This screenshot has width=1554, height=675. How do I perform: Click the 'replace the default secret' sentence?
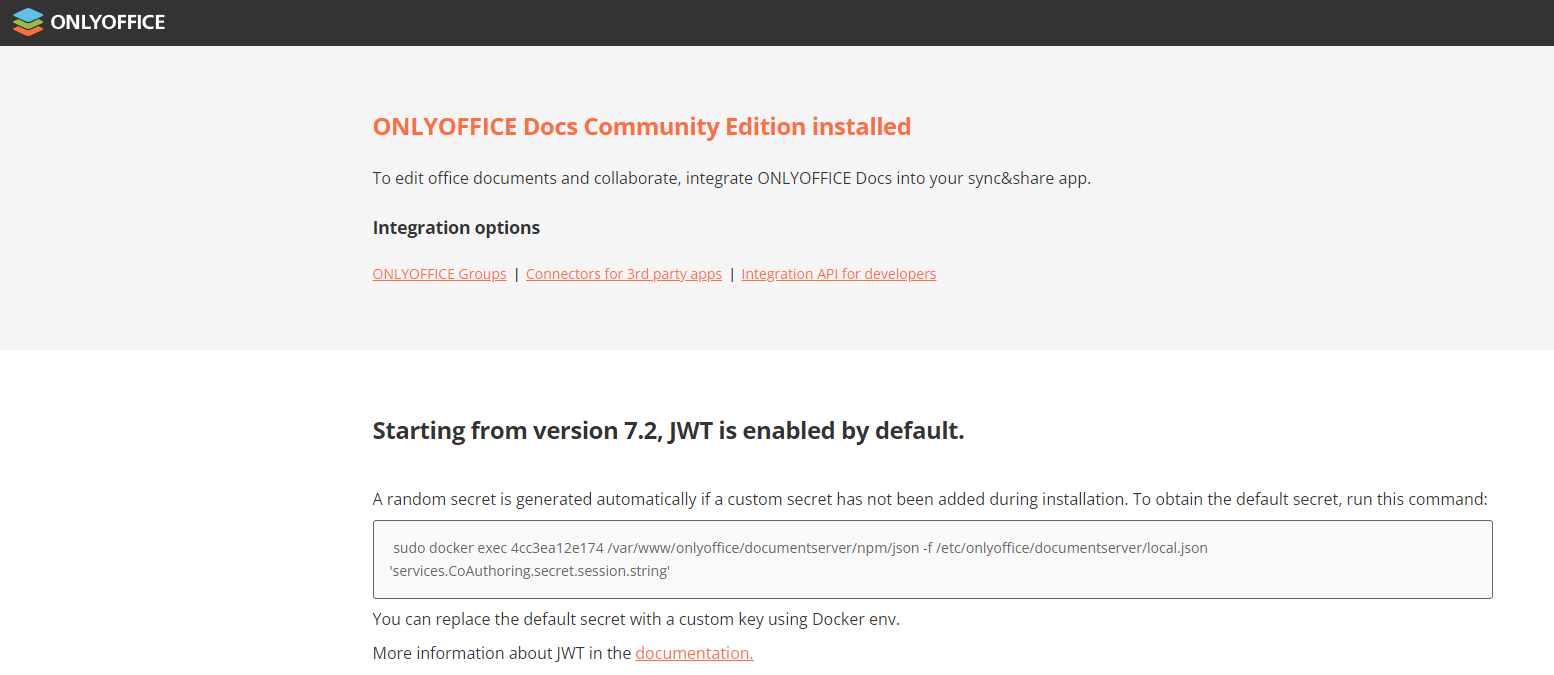coord(635,619)
